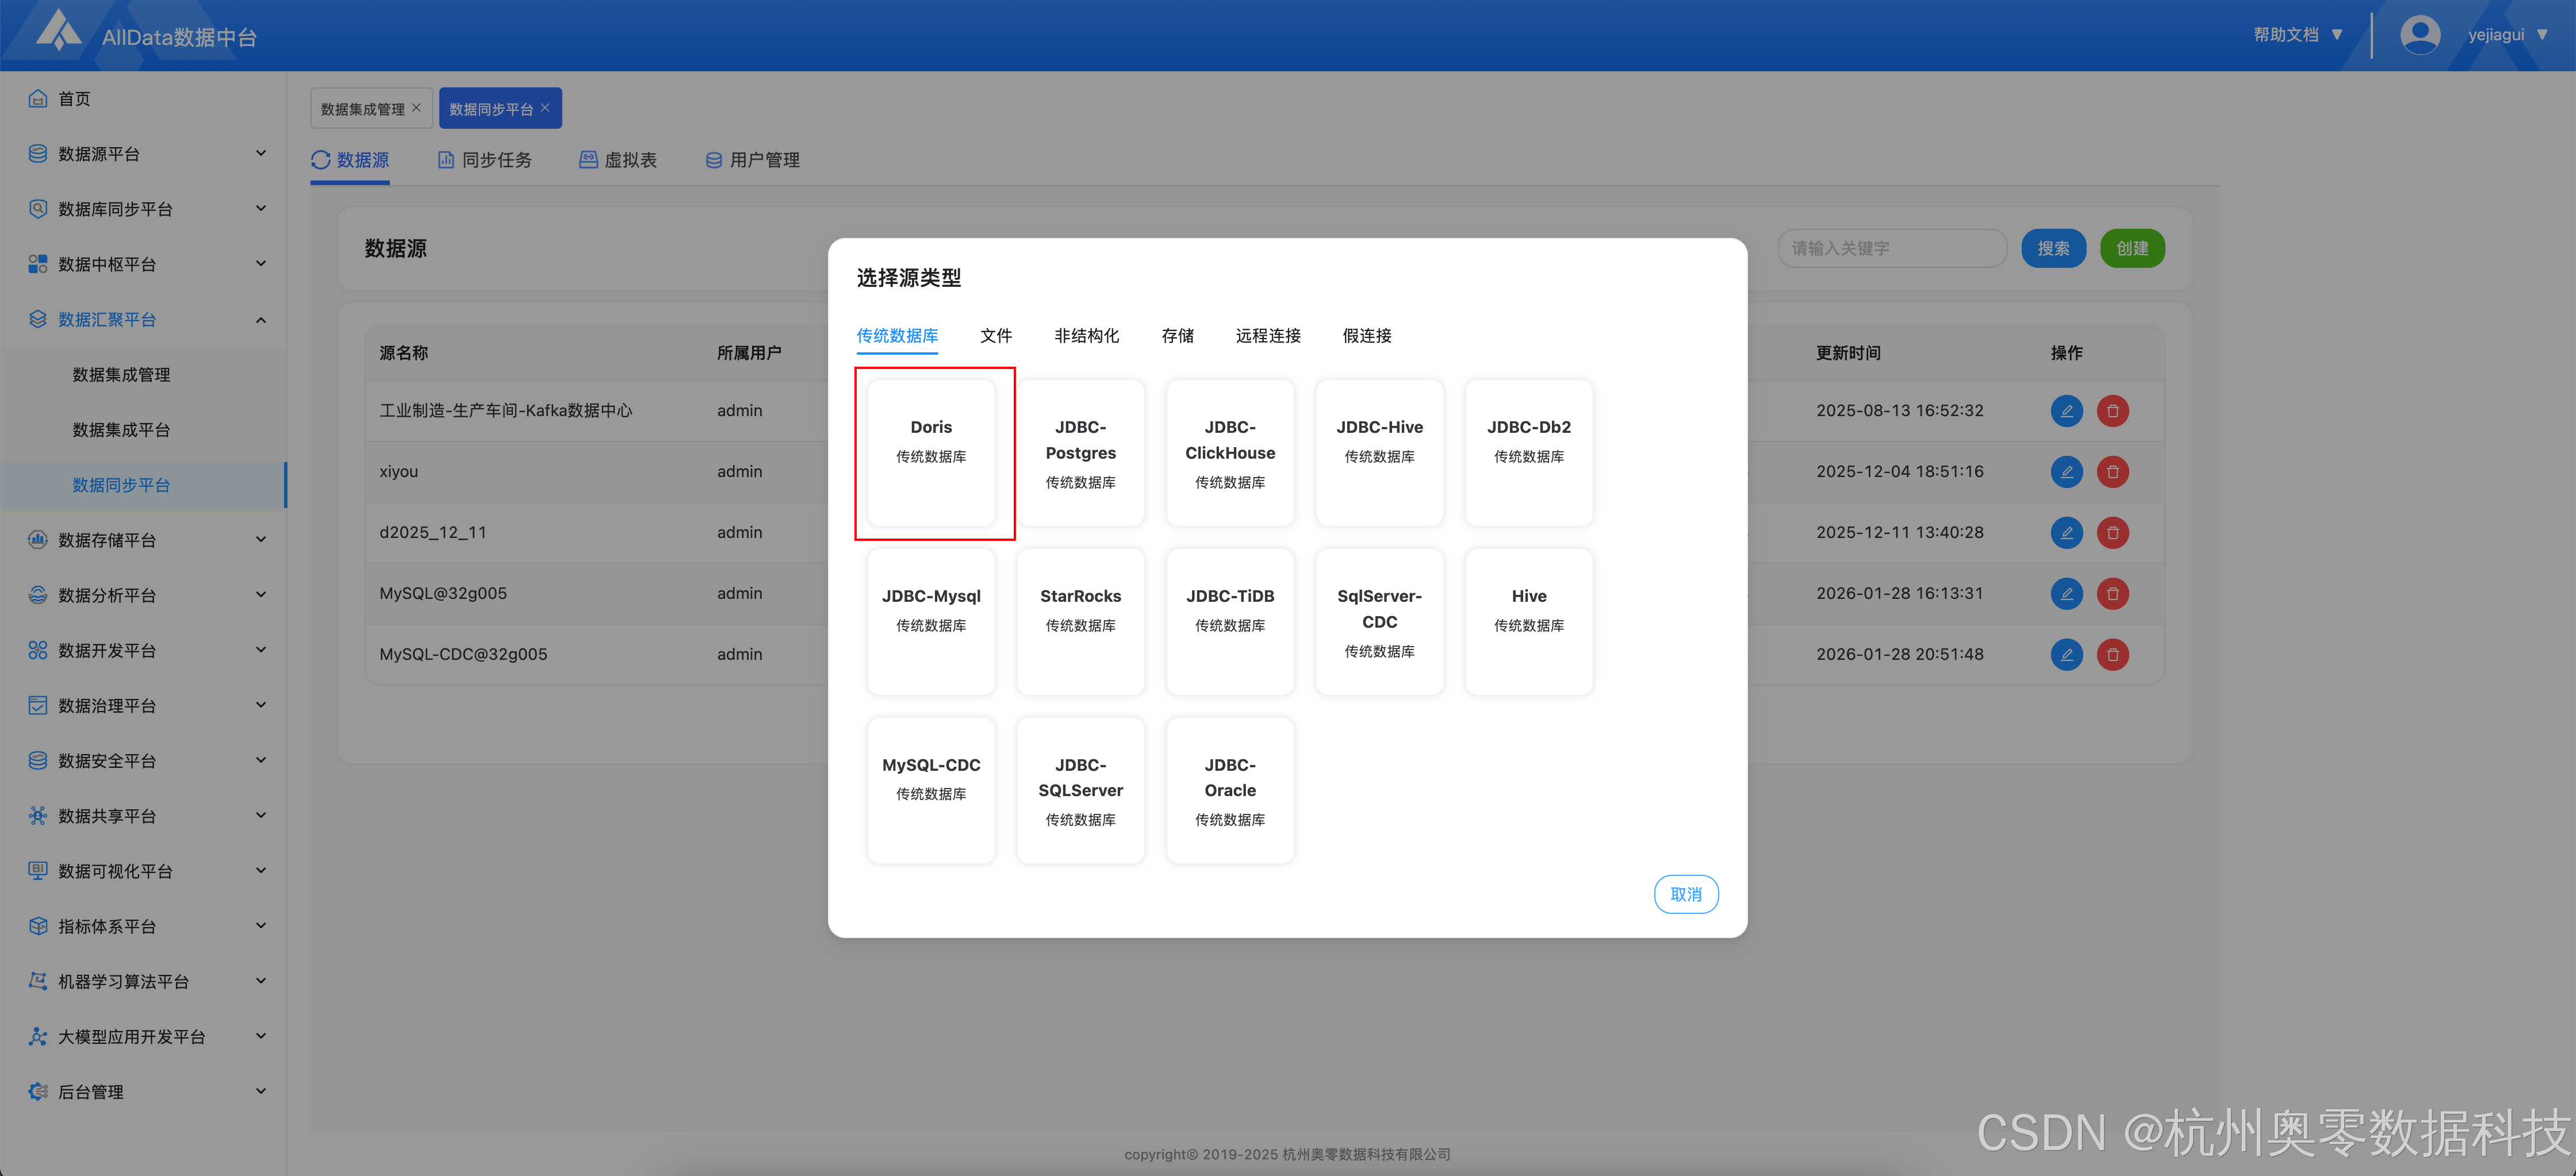
Task: Click delete icon for Kafka数据中心 row
Action: pyautogui.click(x=2112, y=410)
